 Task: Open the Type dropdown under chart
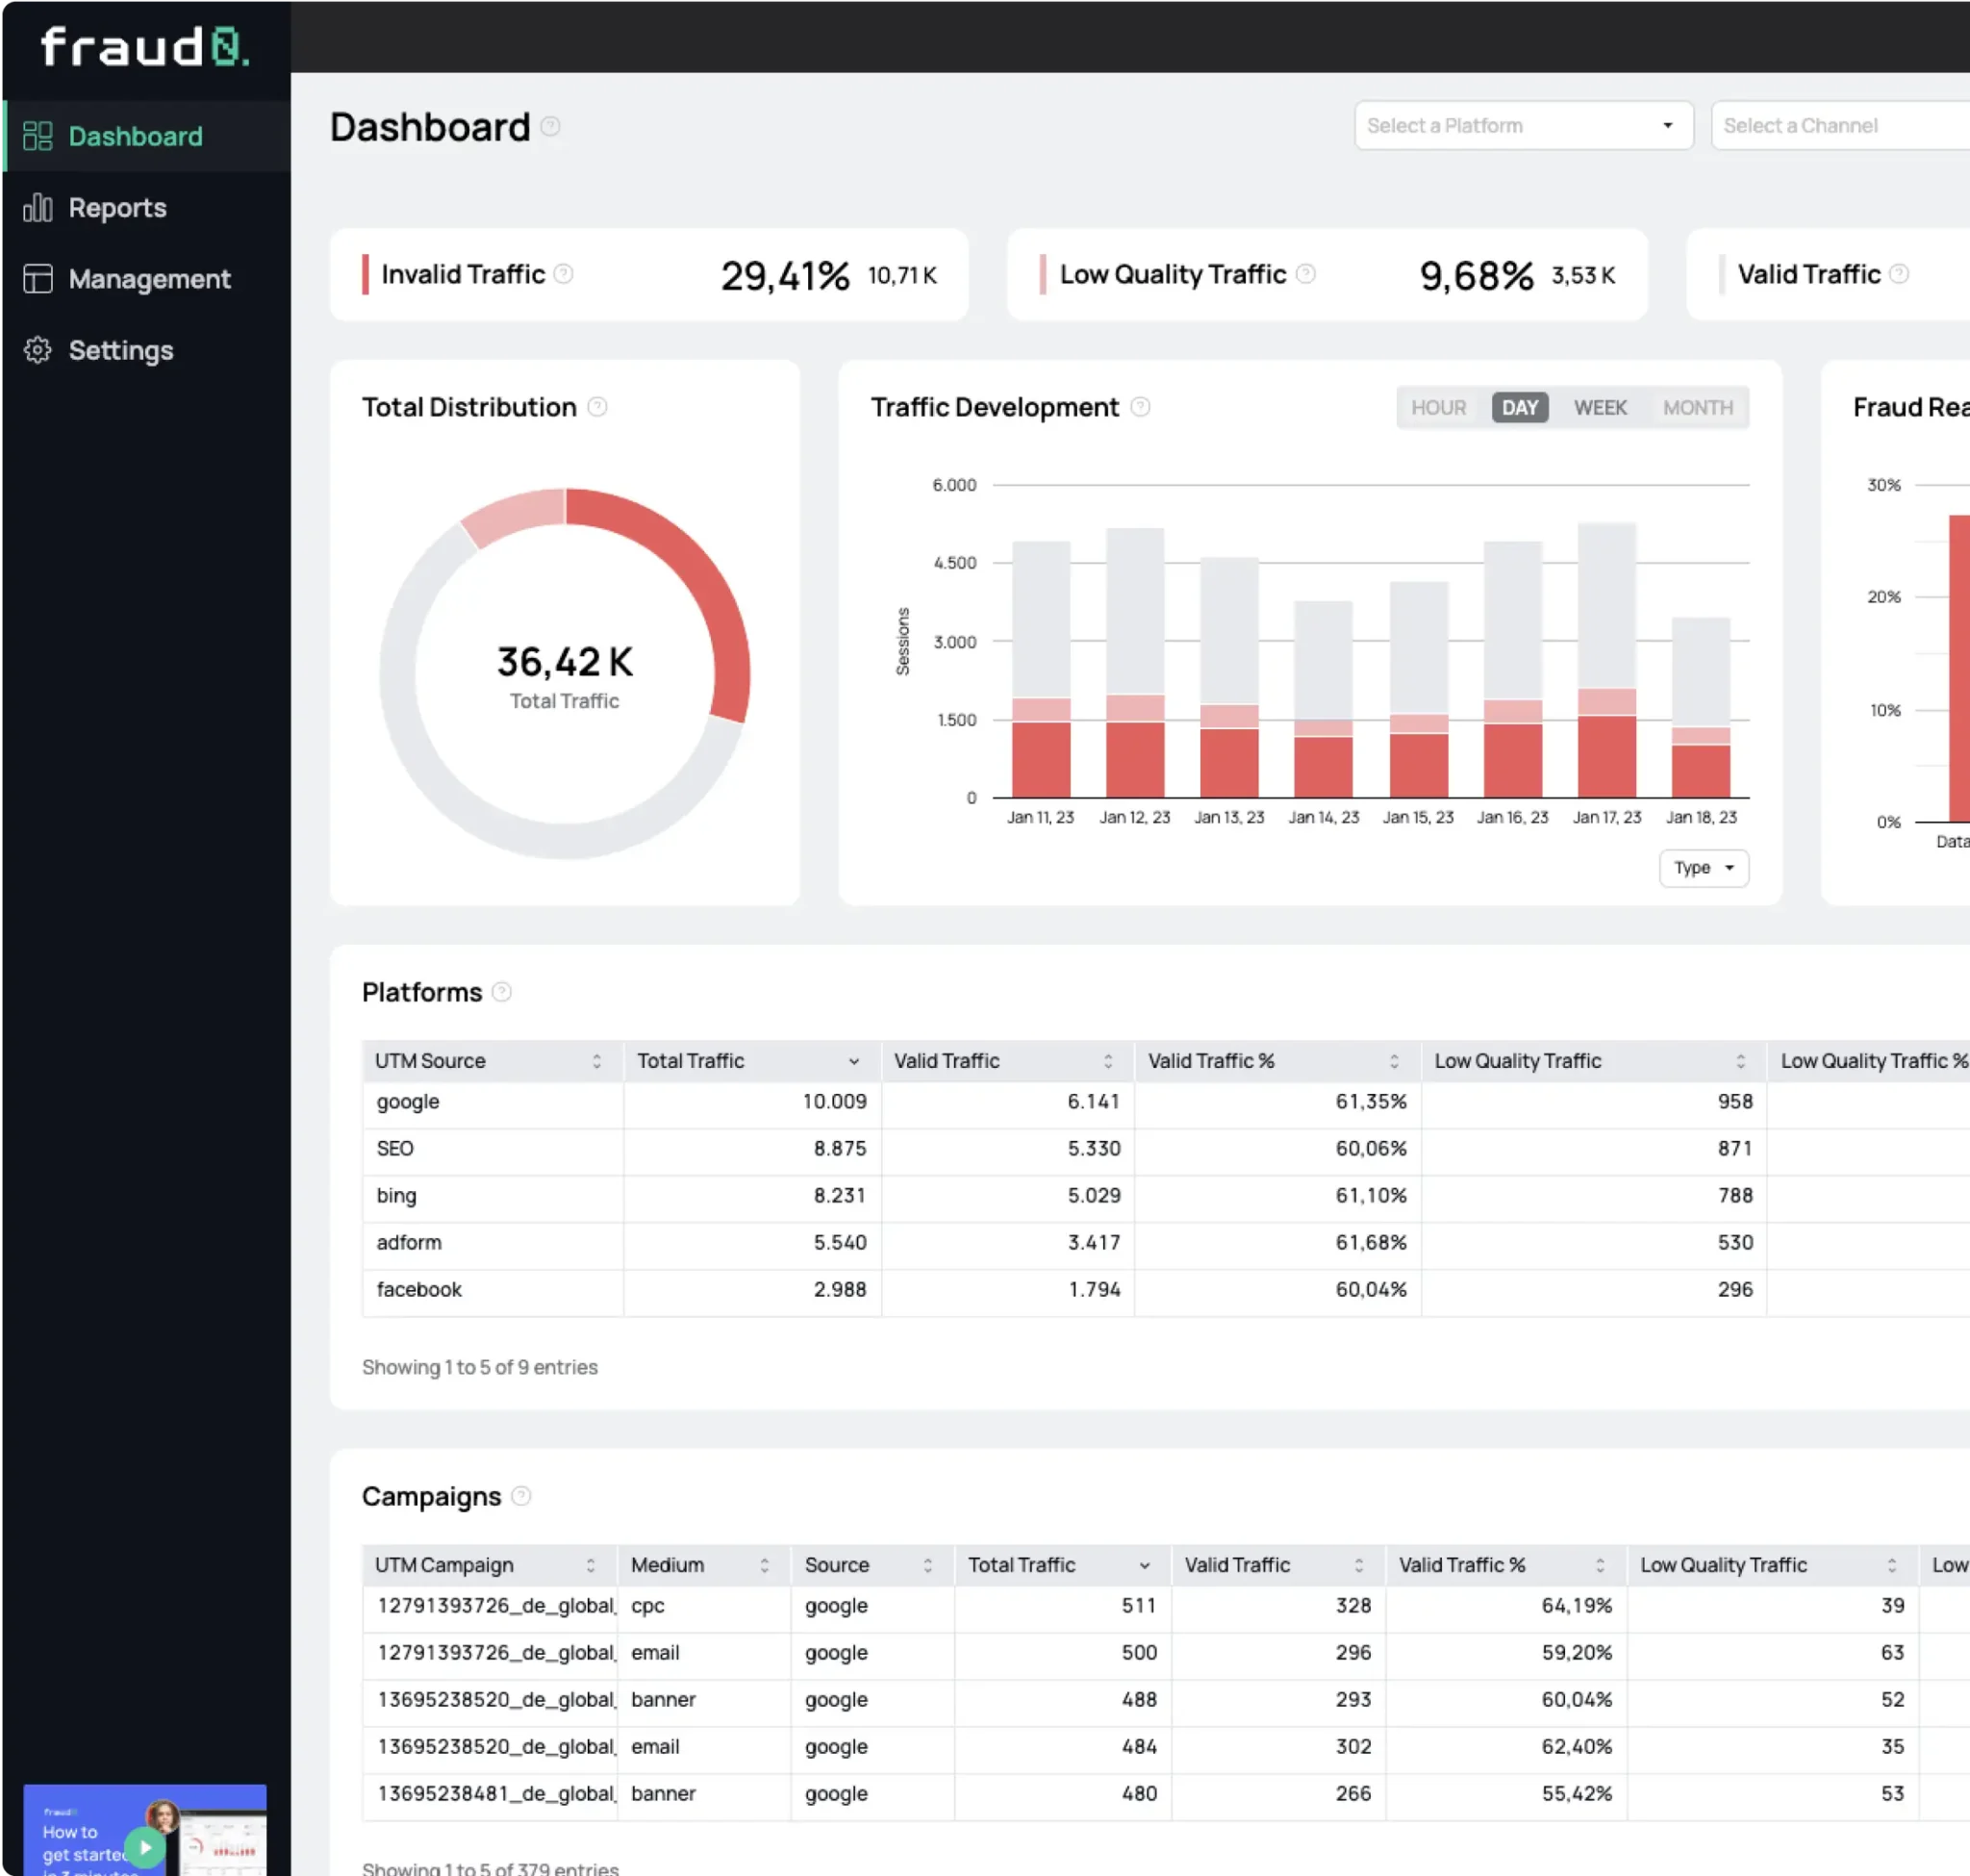tap(1704, 868)
